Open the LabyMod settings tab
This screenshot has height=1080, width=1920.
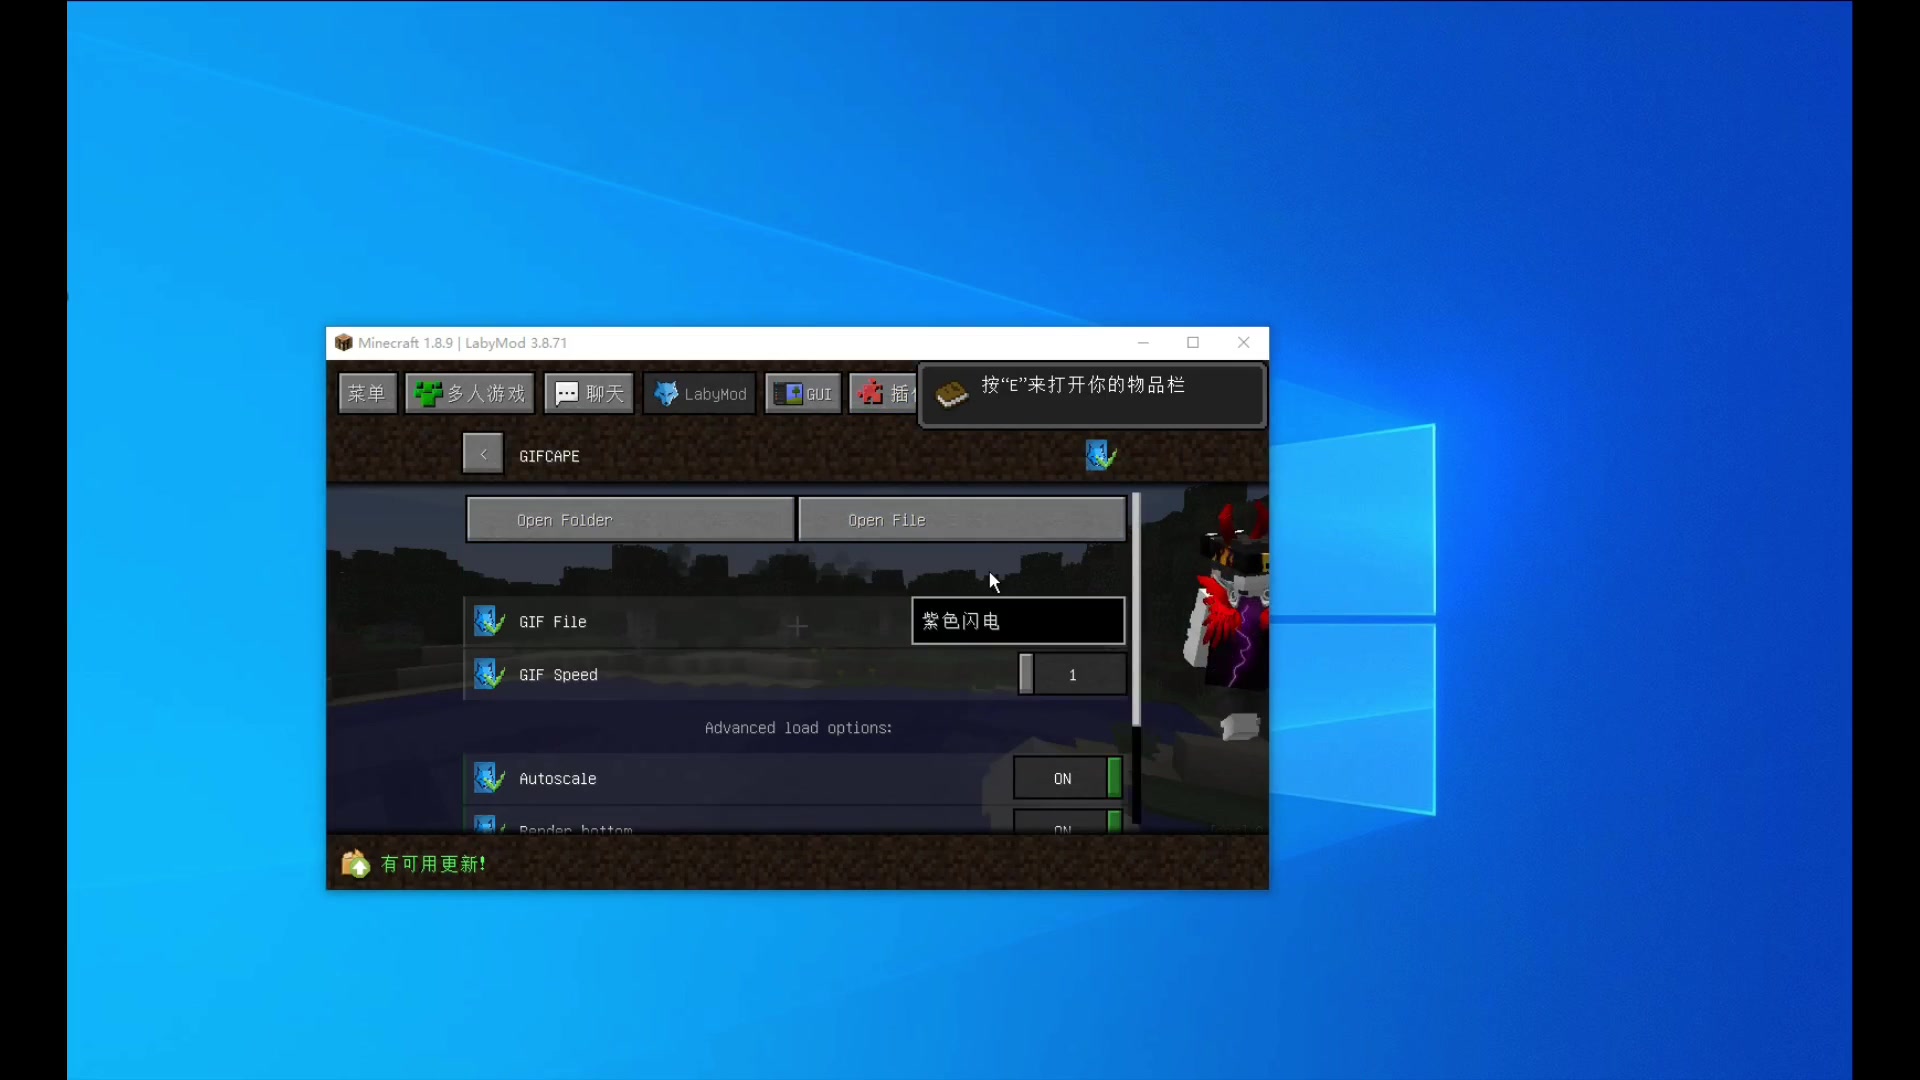point(700,393)
